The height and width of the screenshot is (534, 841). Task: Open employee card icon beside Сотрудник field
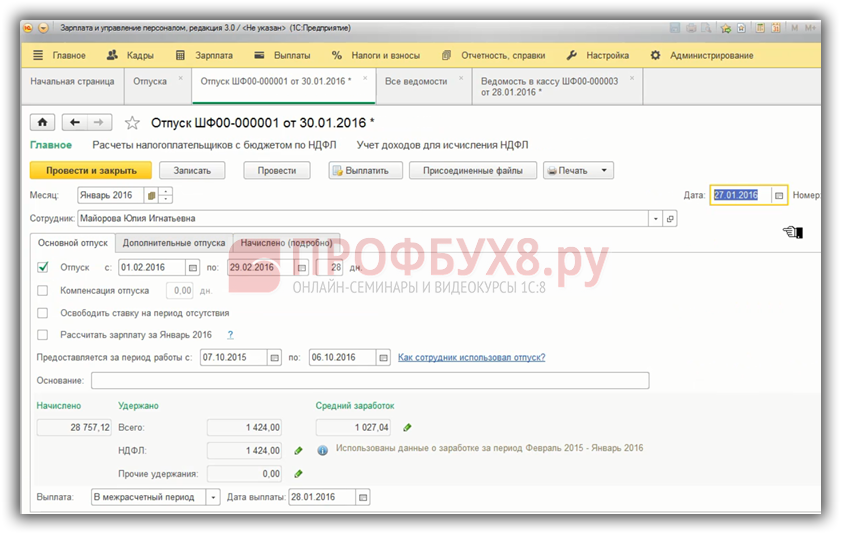[x=670, y=219]
